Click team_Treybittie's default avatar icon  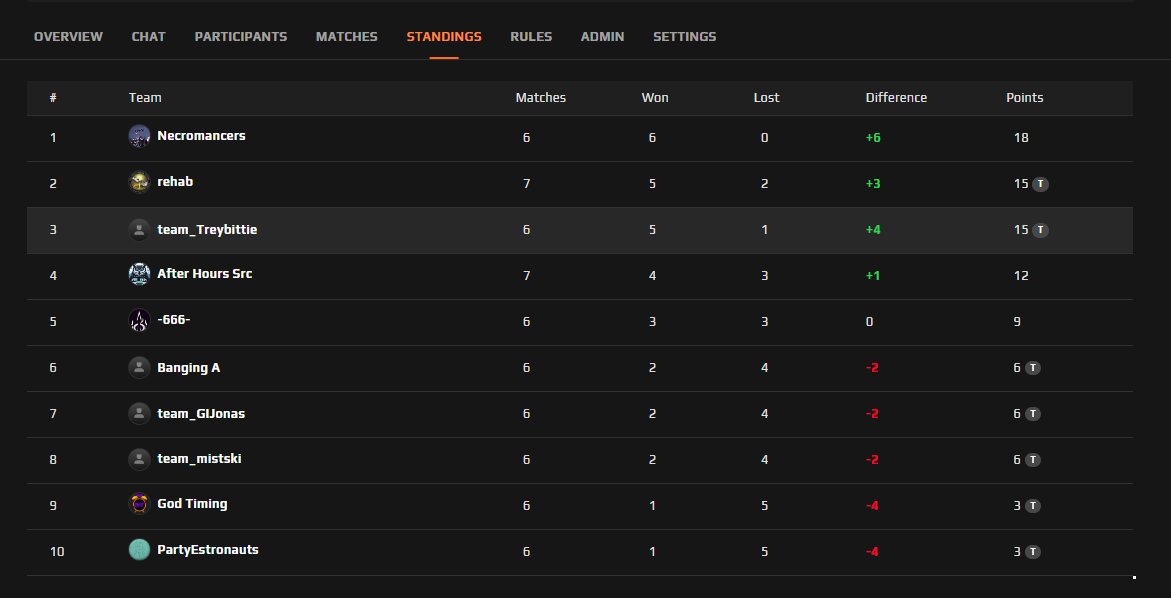pyautogui.click(x=138, y=228)
